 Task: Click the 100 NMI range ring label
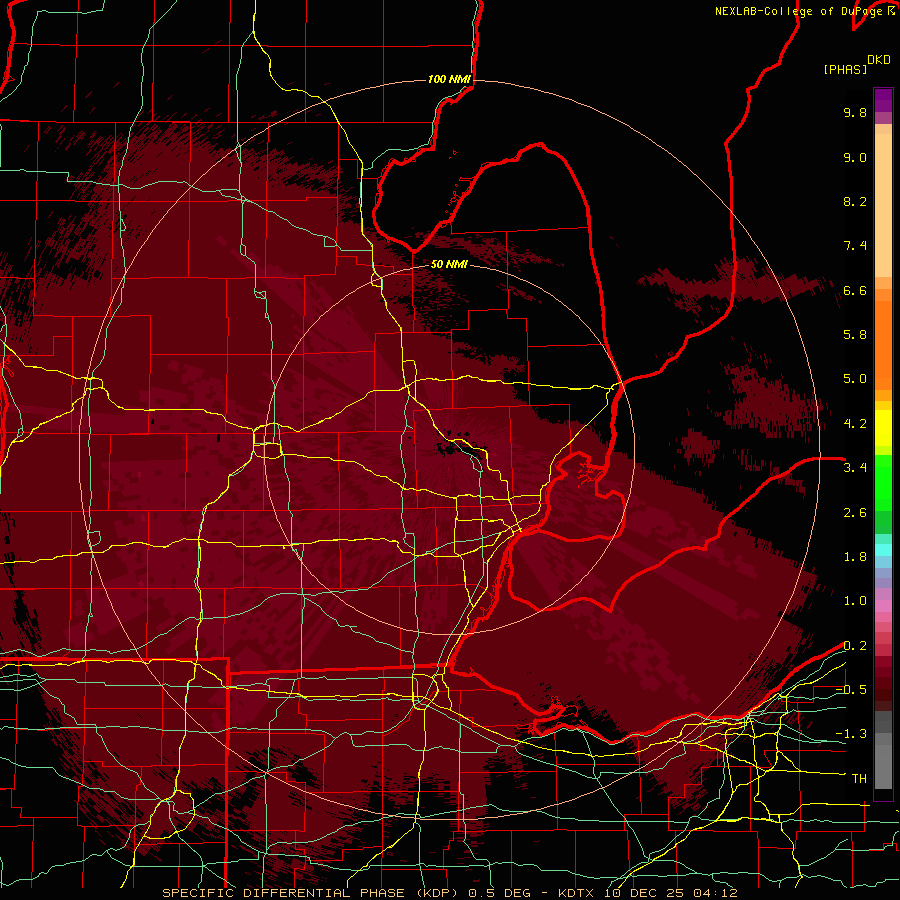click(449, 79)
